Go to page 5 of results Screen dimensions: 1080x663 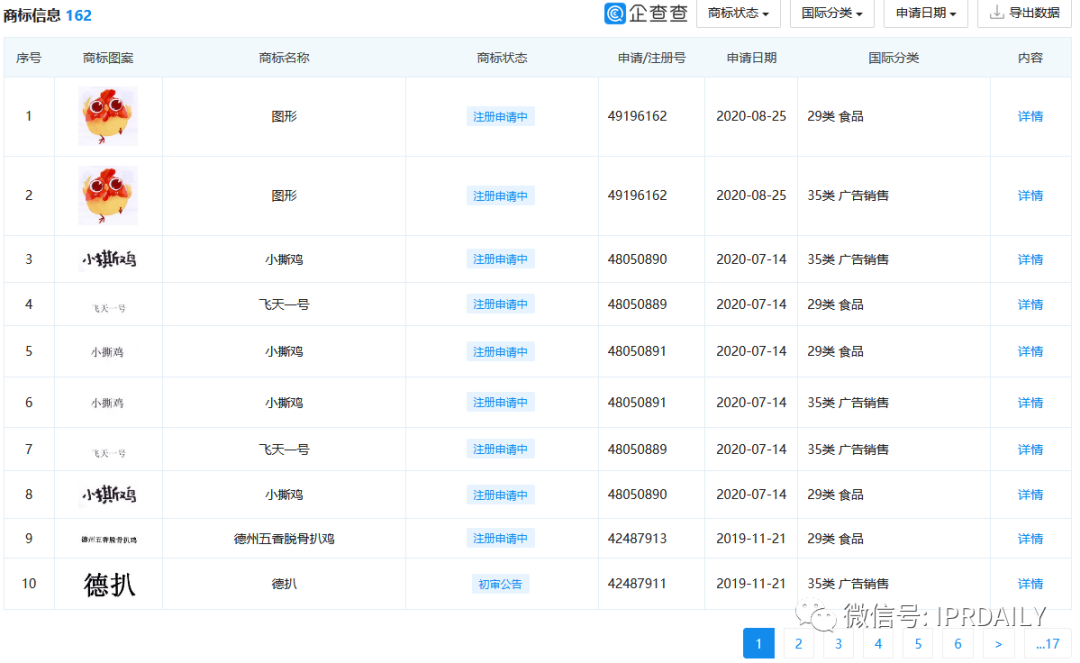pyautogui.click(x=918, y=644)
